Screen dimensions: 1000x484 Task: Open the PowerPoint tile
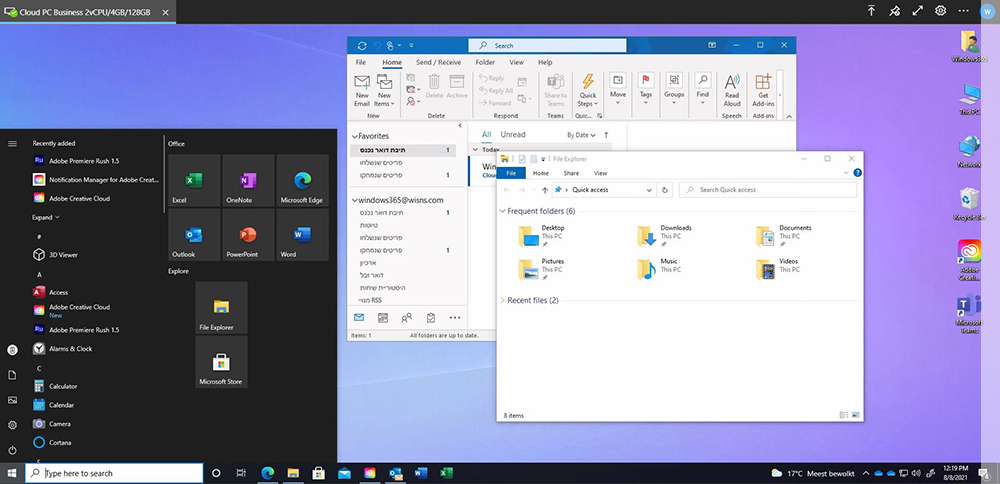pos(248,235)
